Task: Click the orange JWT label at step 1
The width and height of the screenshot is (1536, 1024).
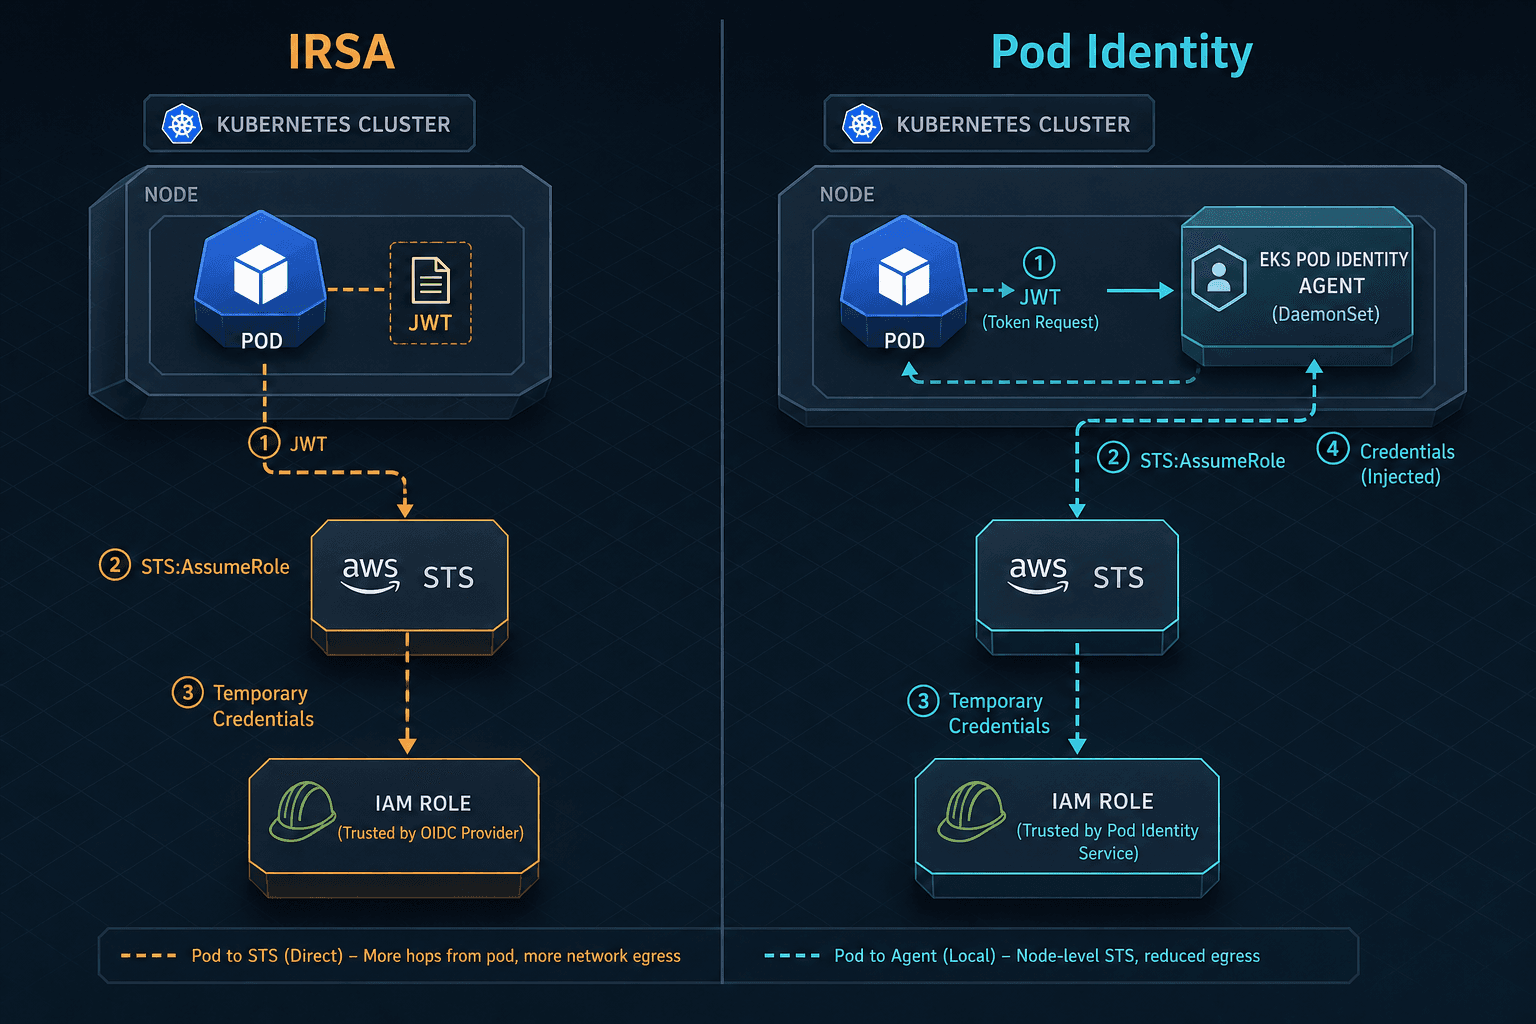Action: click(308, 444)
